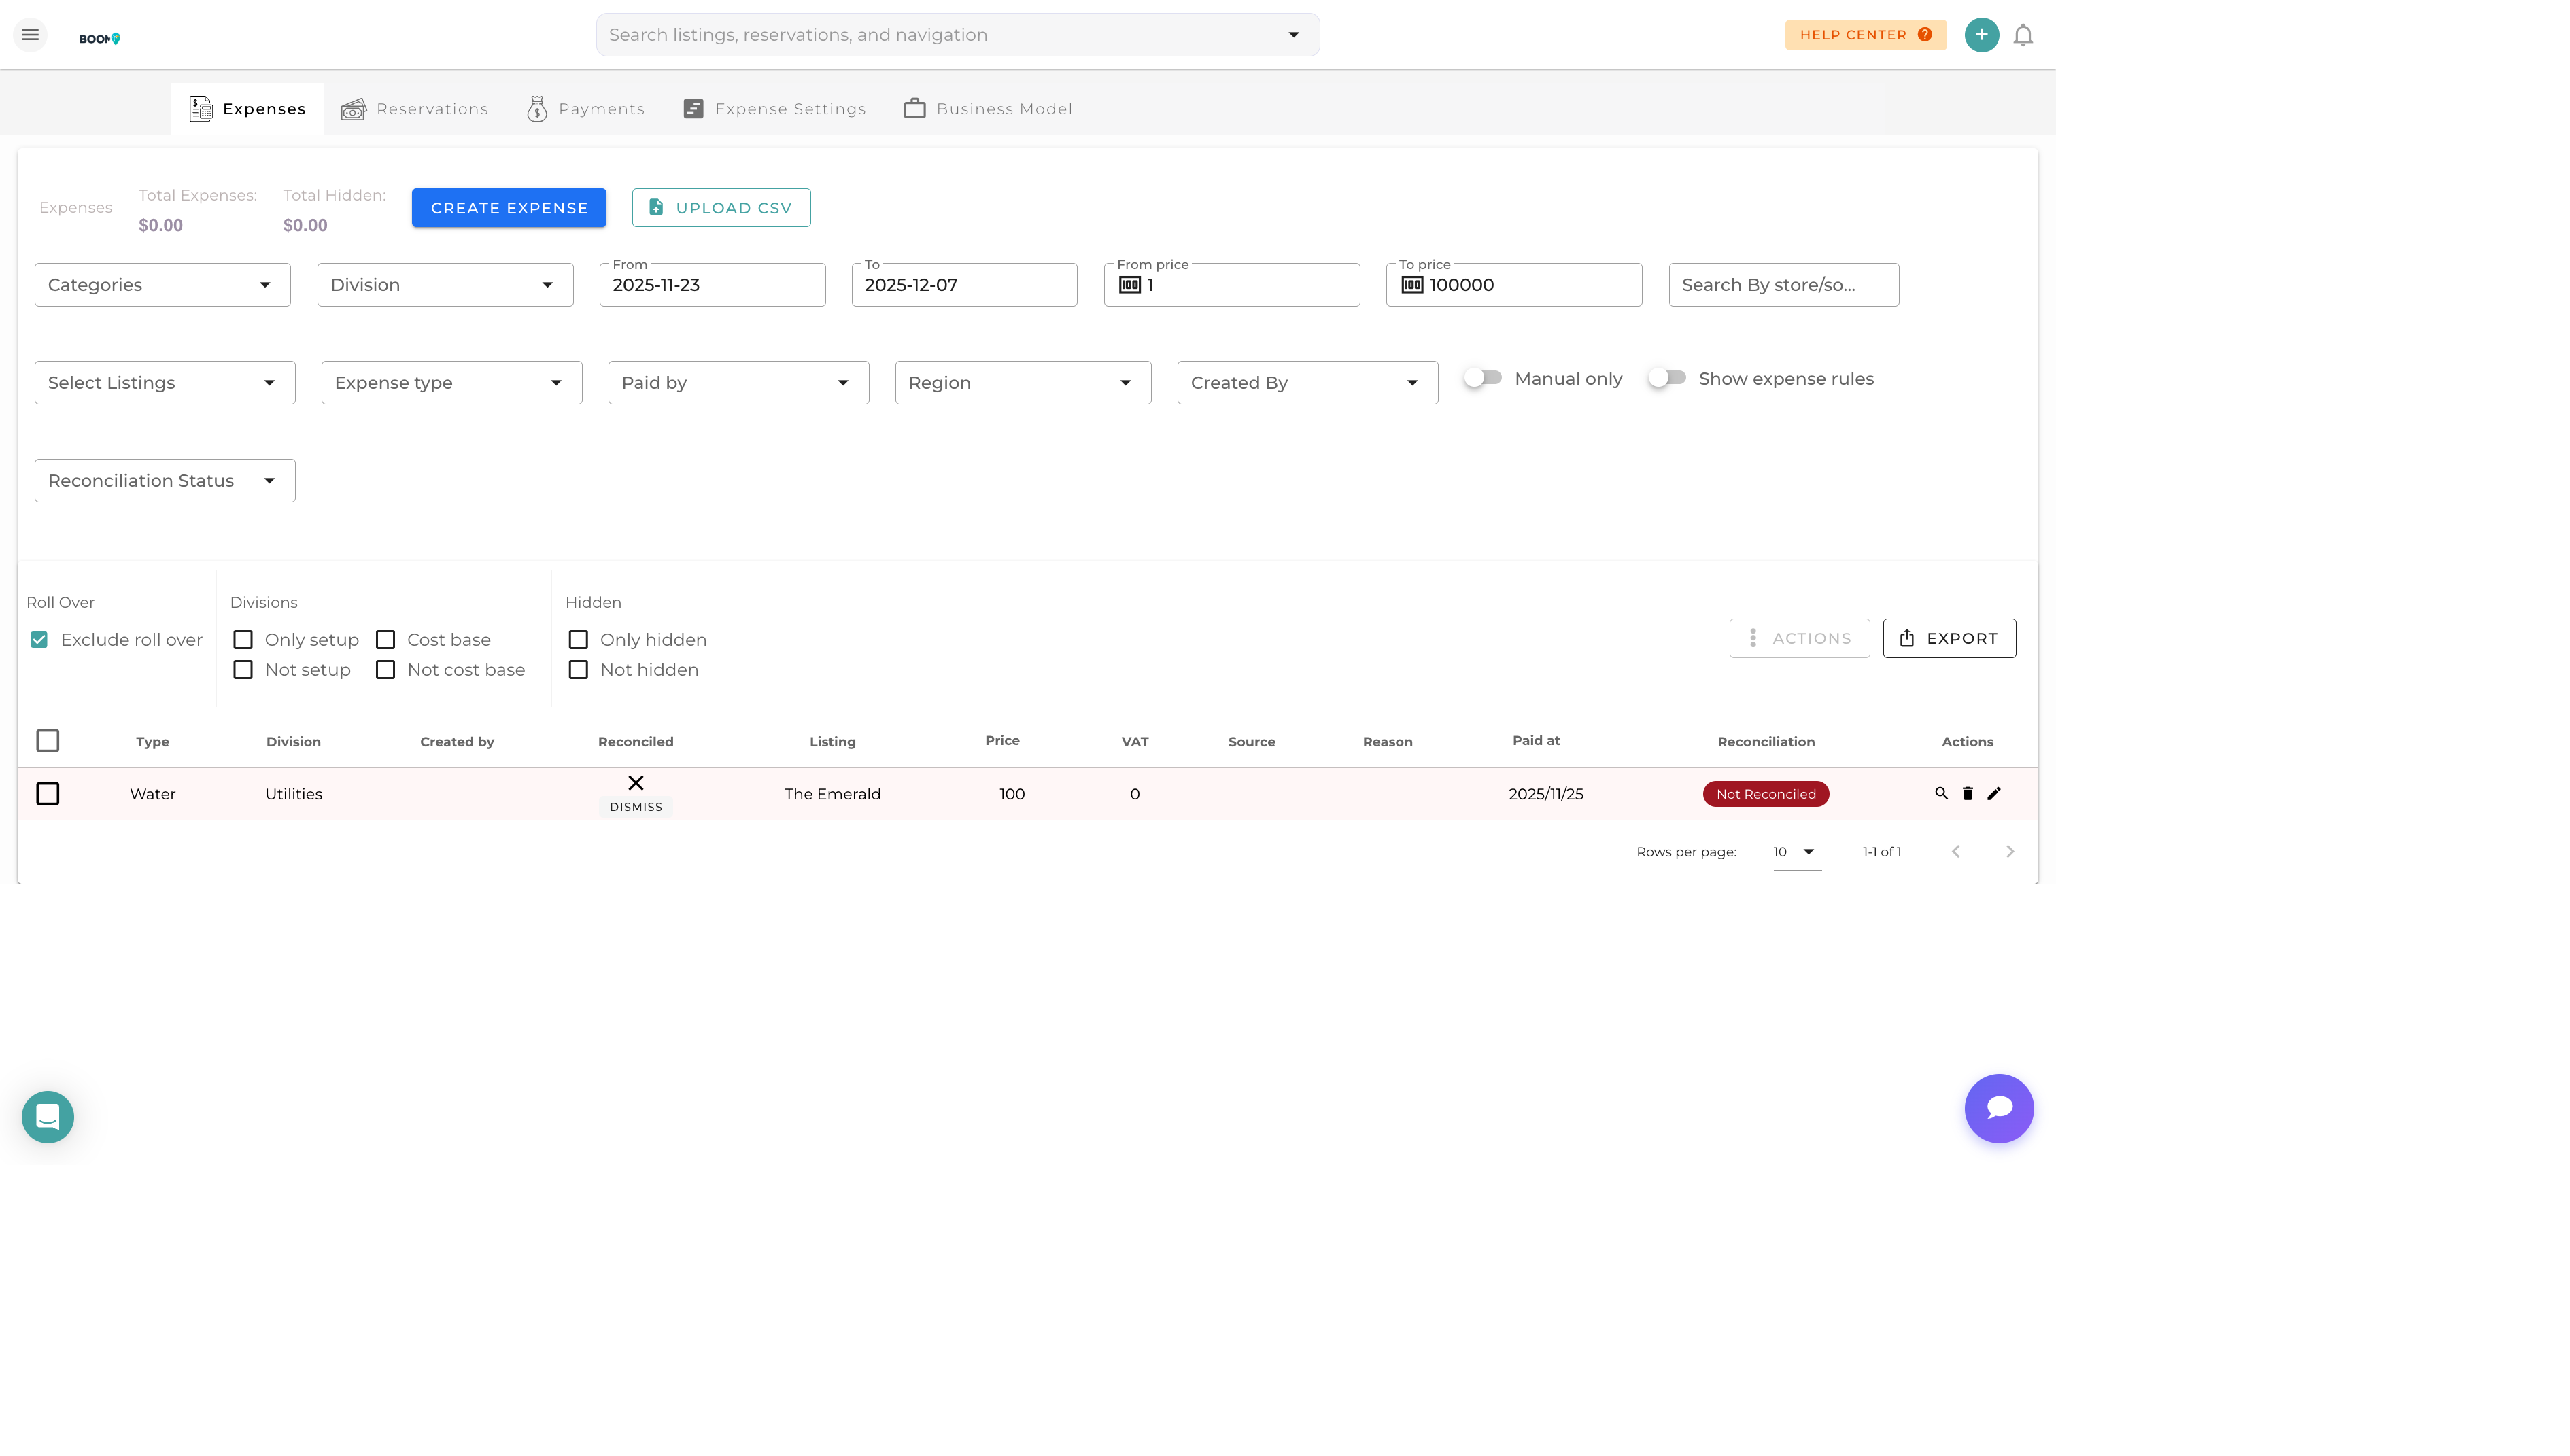Click the green plus quick-create button
The width and height of the screenshot is (2570, 1456).
tap(1982, 34)
